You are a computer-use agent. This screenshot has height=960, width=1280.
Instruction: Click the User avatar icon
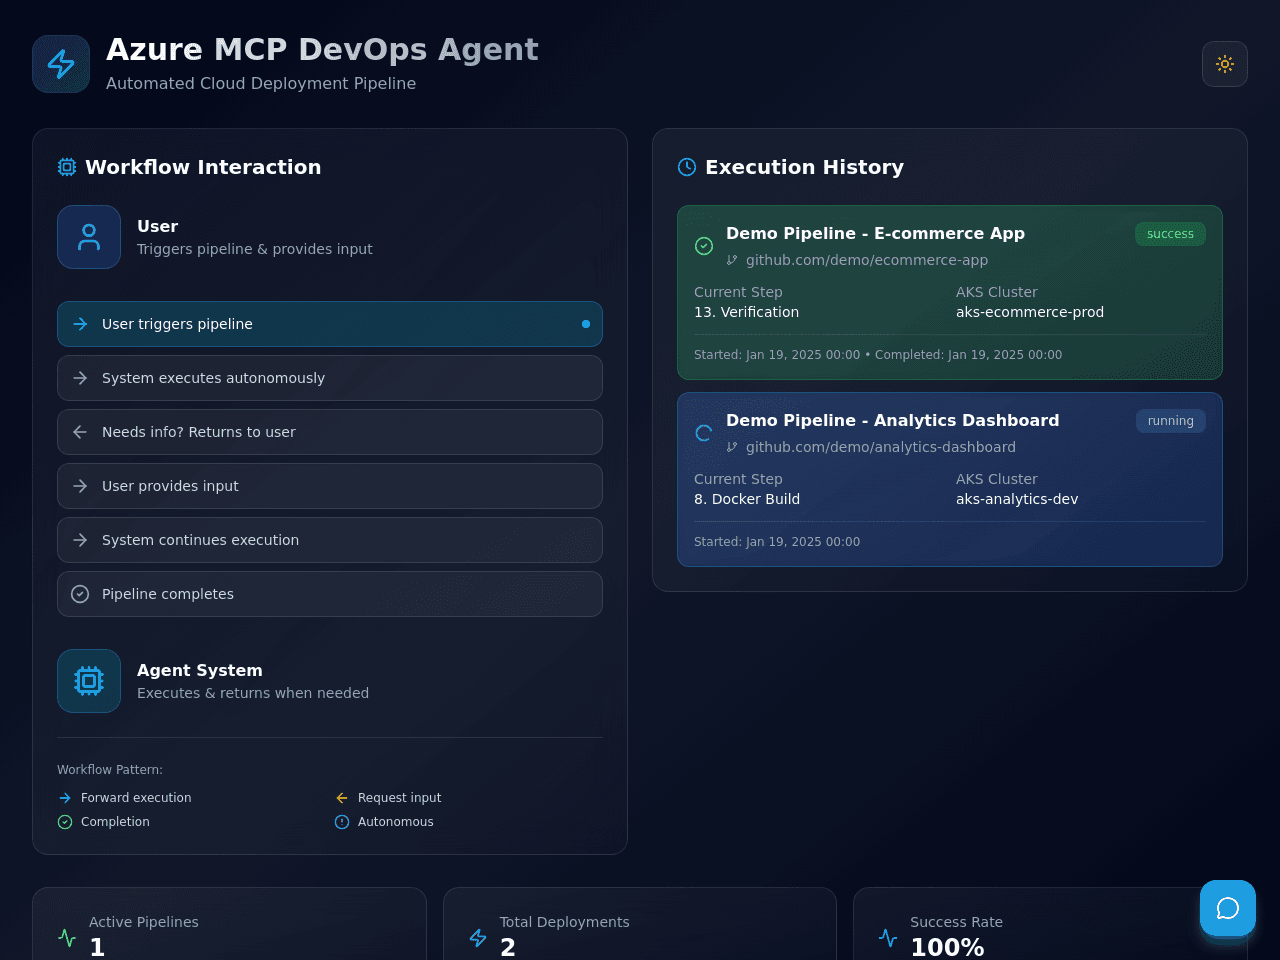89,237
